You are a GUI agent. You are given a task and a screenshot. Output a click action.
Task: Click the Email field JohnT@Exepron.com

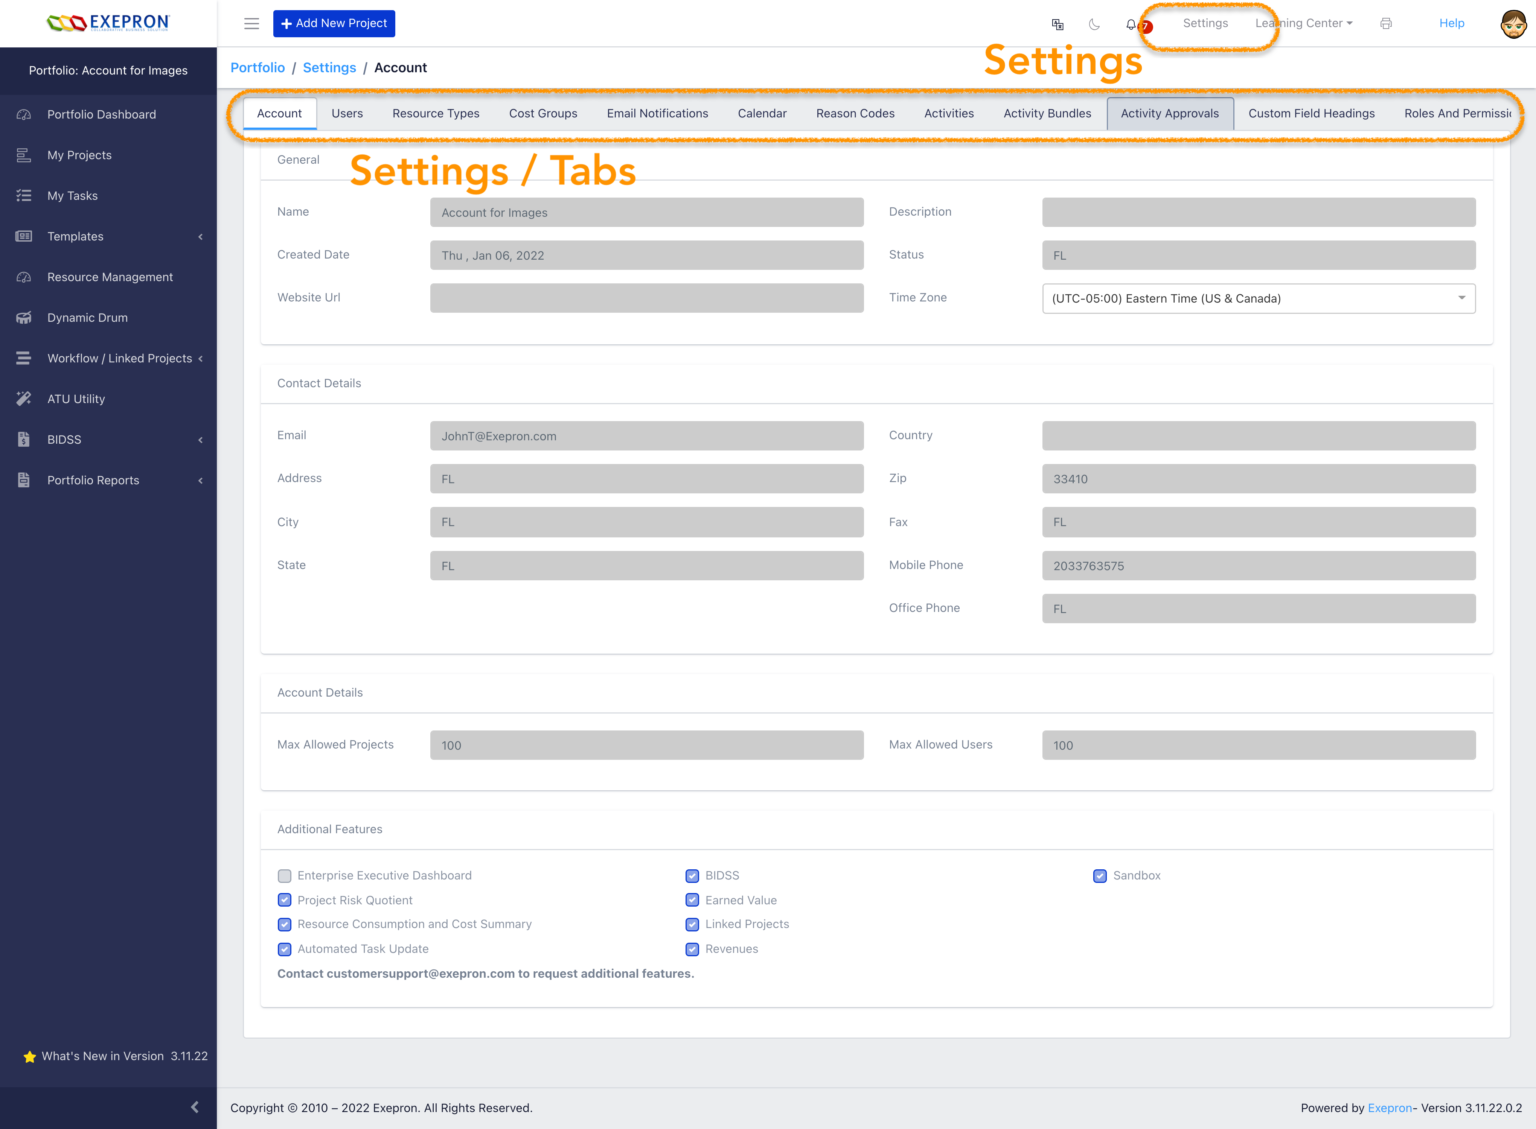click(x=647, y=436)
